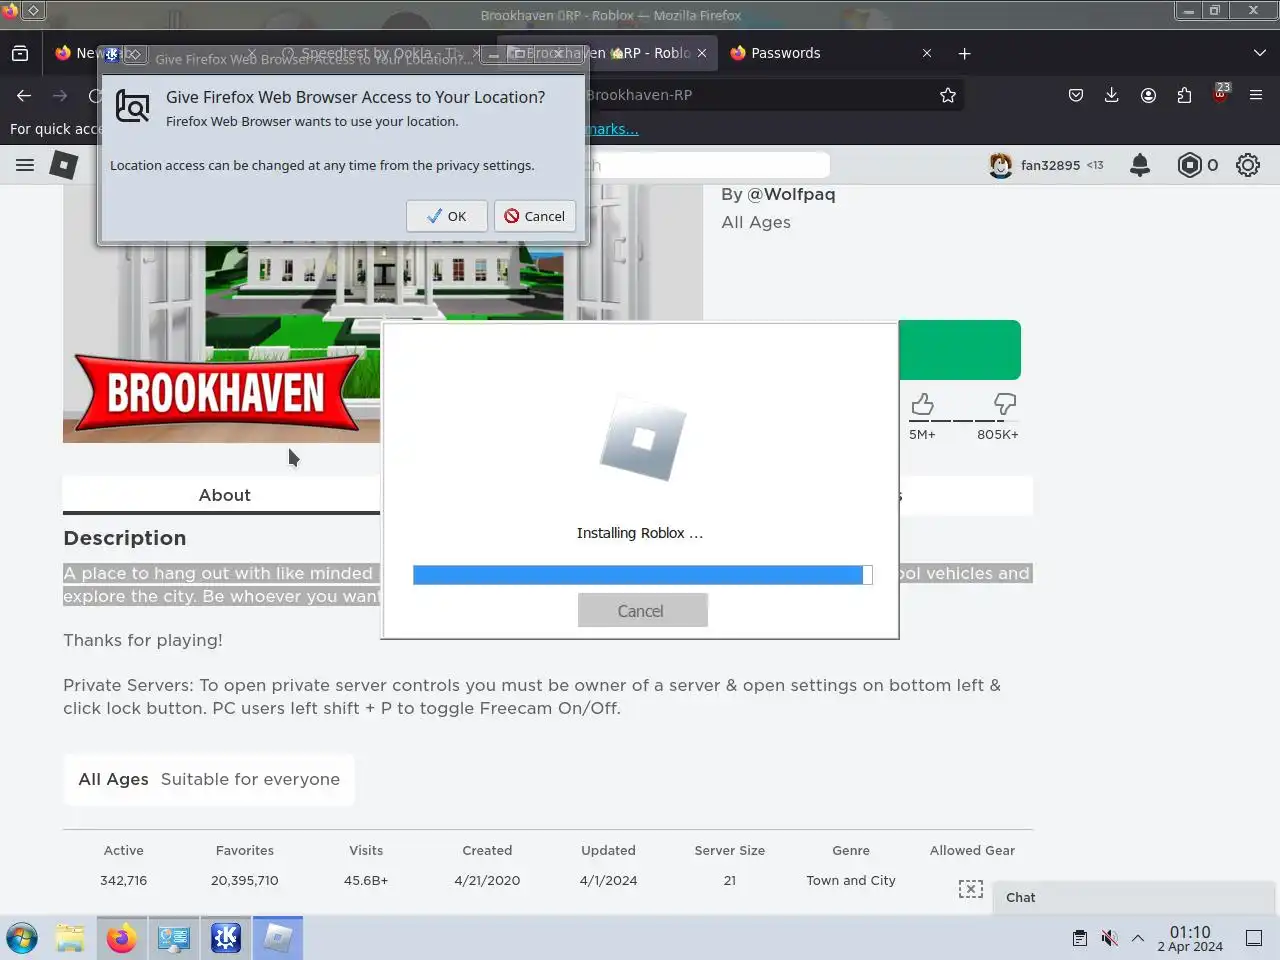This screenshot has width=1280, height=960.
Task: Click the Visits value 45.6B+
Action: pyautogui.click(x=366, y=880)
